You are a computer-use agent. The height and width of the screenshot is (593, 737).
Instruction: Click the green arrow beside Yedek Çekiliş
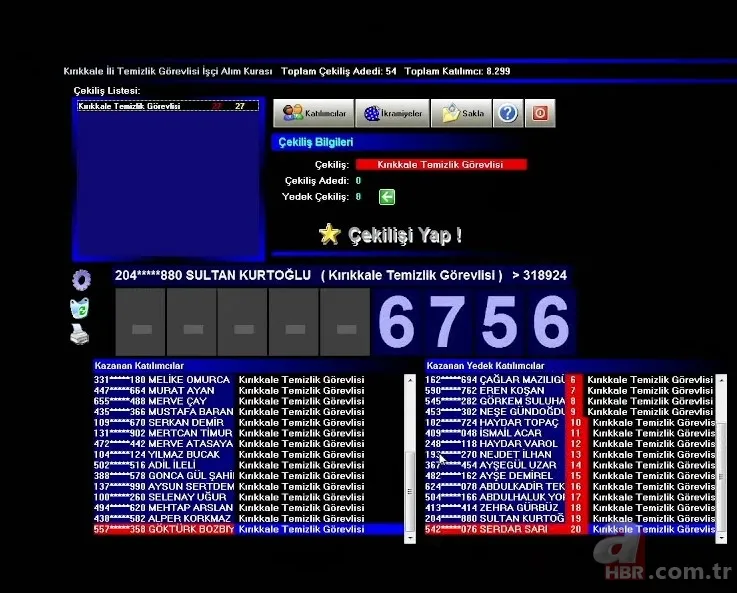pyautogui.click(x=386, y=197)
